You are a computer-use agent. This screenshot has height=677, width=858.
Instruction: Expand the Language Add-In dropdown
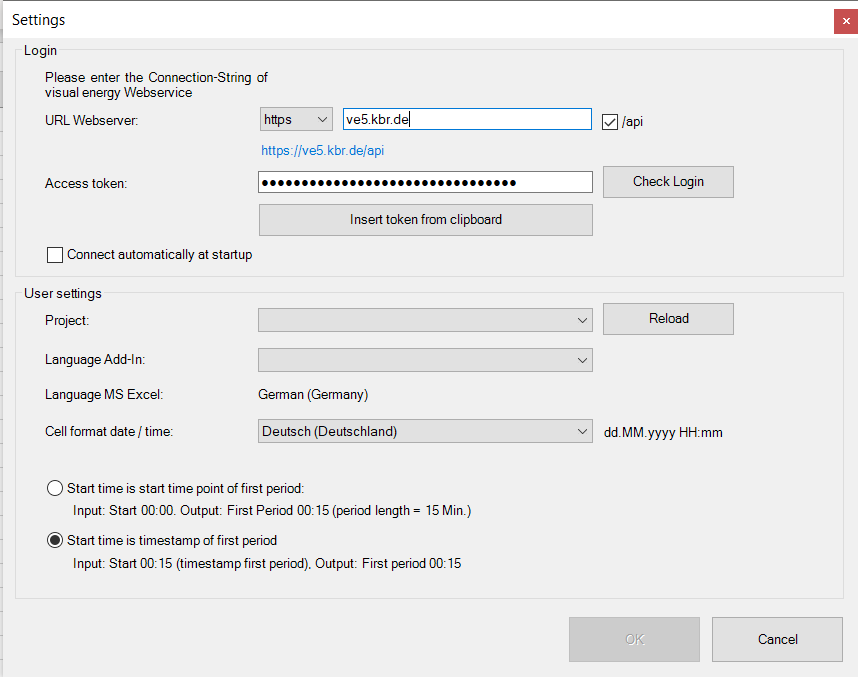pyautogui.click(x=425, y=360)
